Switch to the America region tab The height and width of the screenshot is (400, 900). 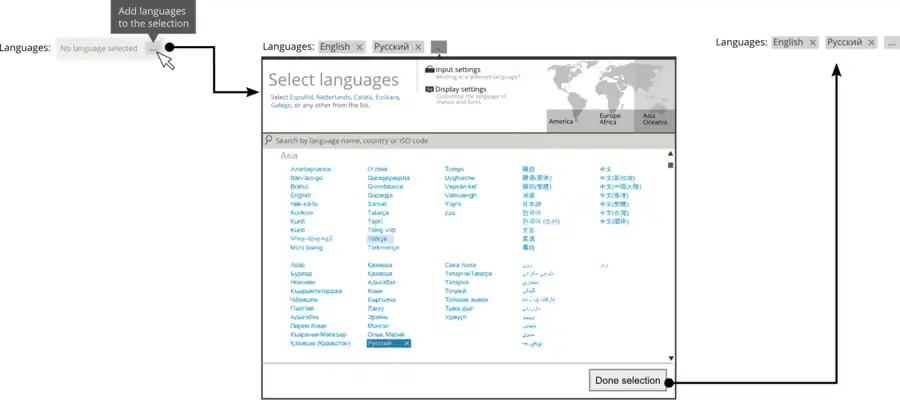560,121
